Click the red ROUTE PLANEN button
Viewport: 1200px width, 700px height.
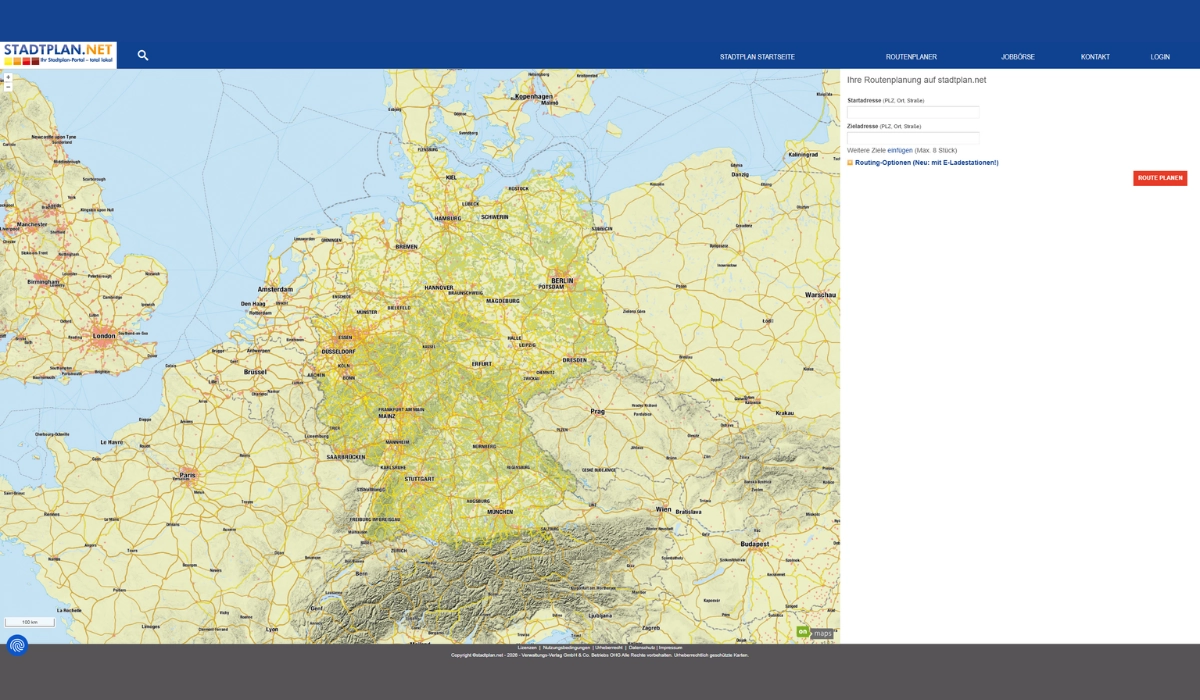point(1160,178)
